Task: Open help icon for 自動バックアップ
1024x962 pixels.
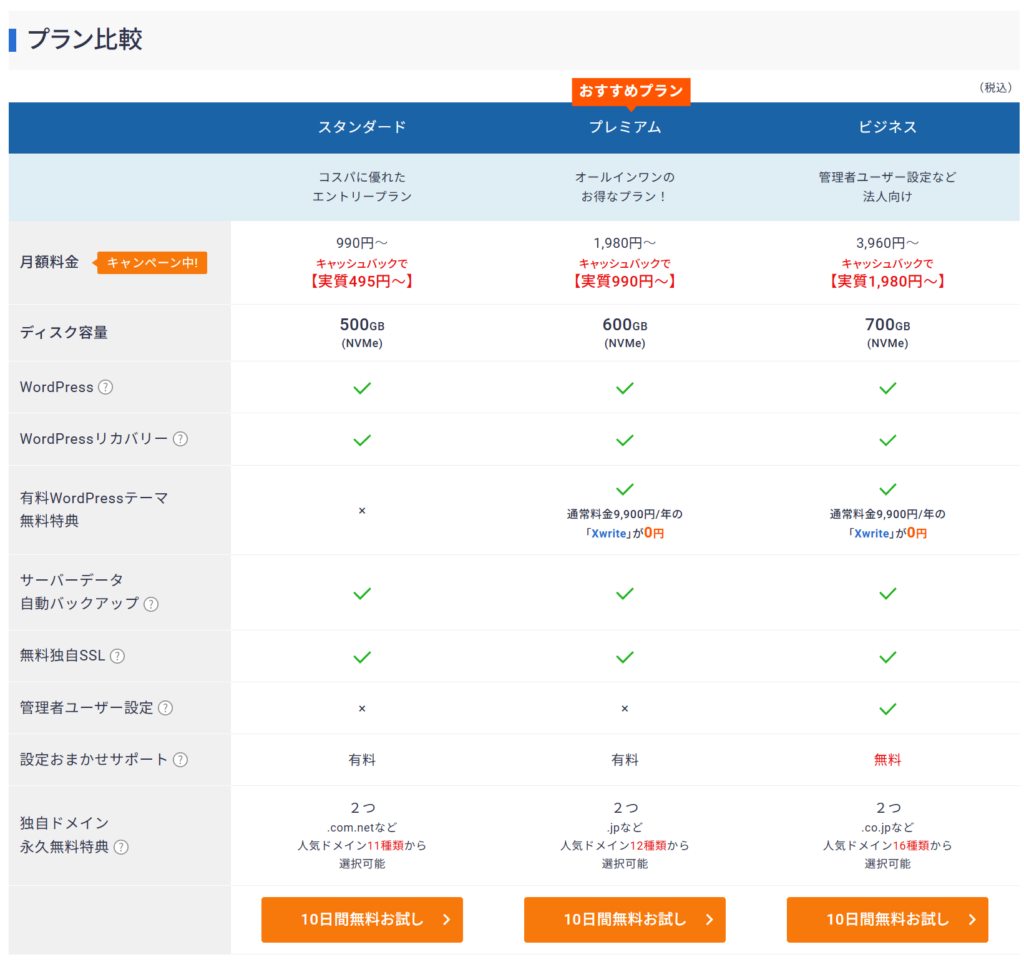Action: coord(151,604)
